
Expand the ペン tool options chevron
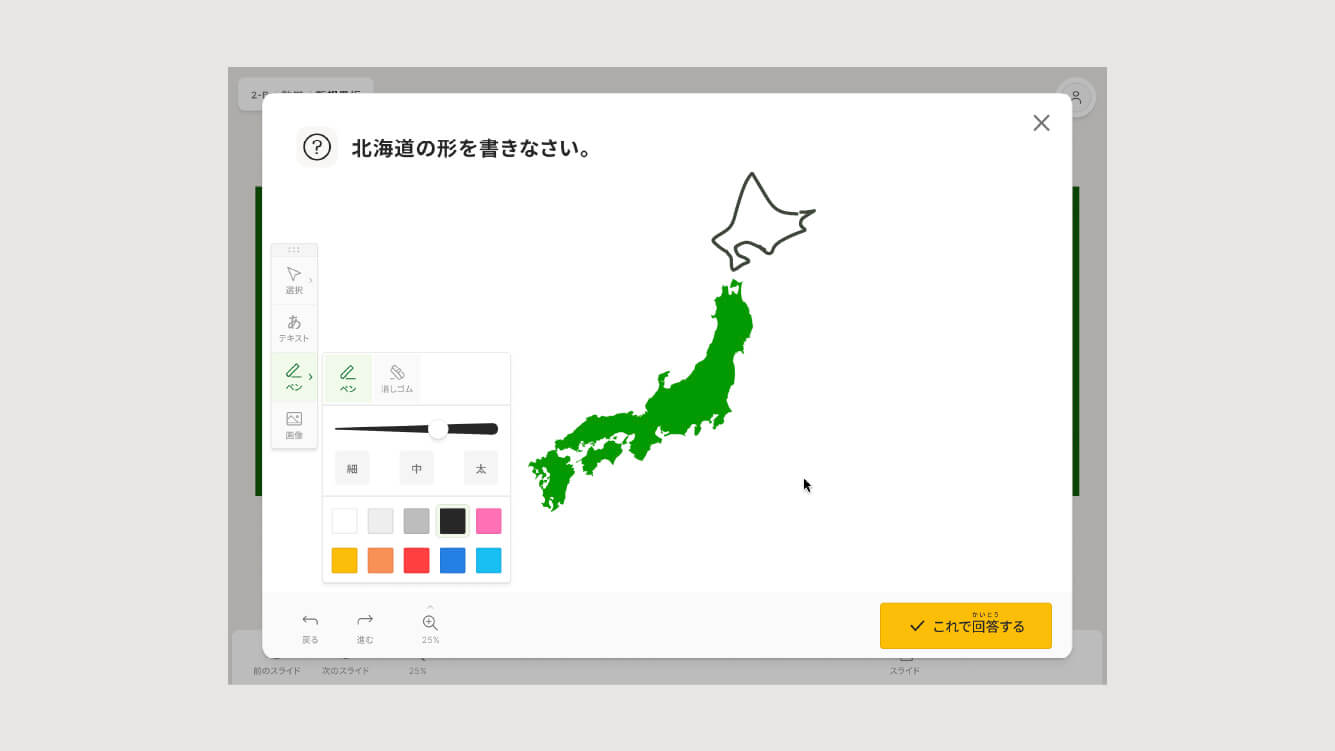coord(311,377)
